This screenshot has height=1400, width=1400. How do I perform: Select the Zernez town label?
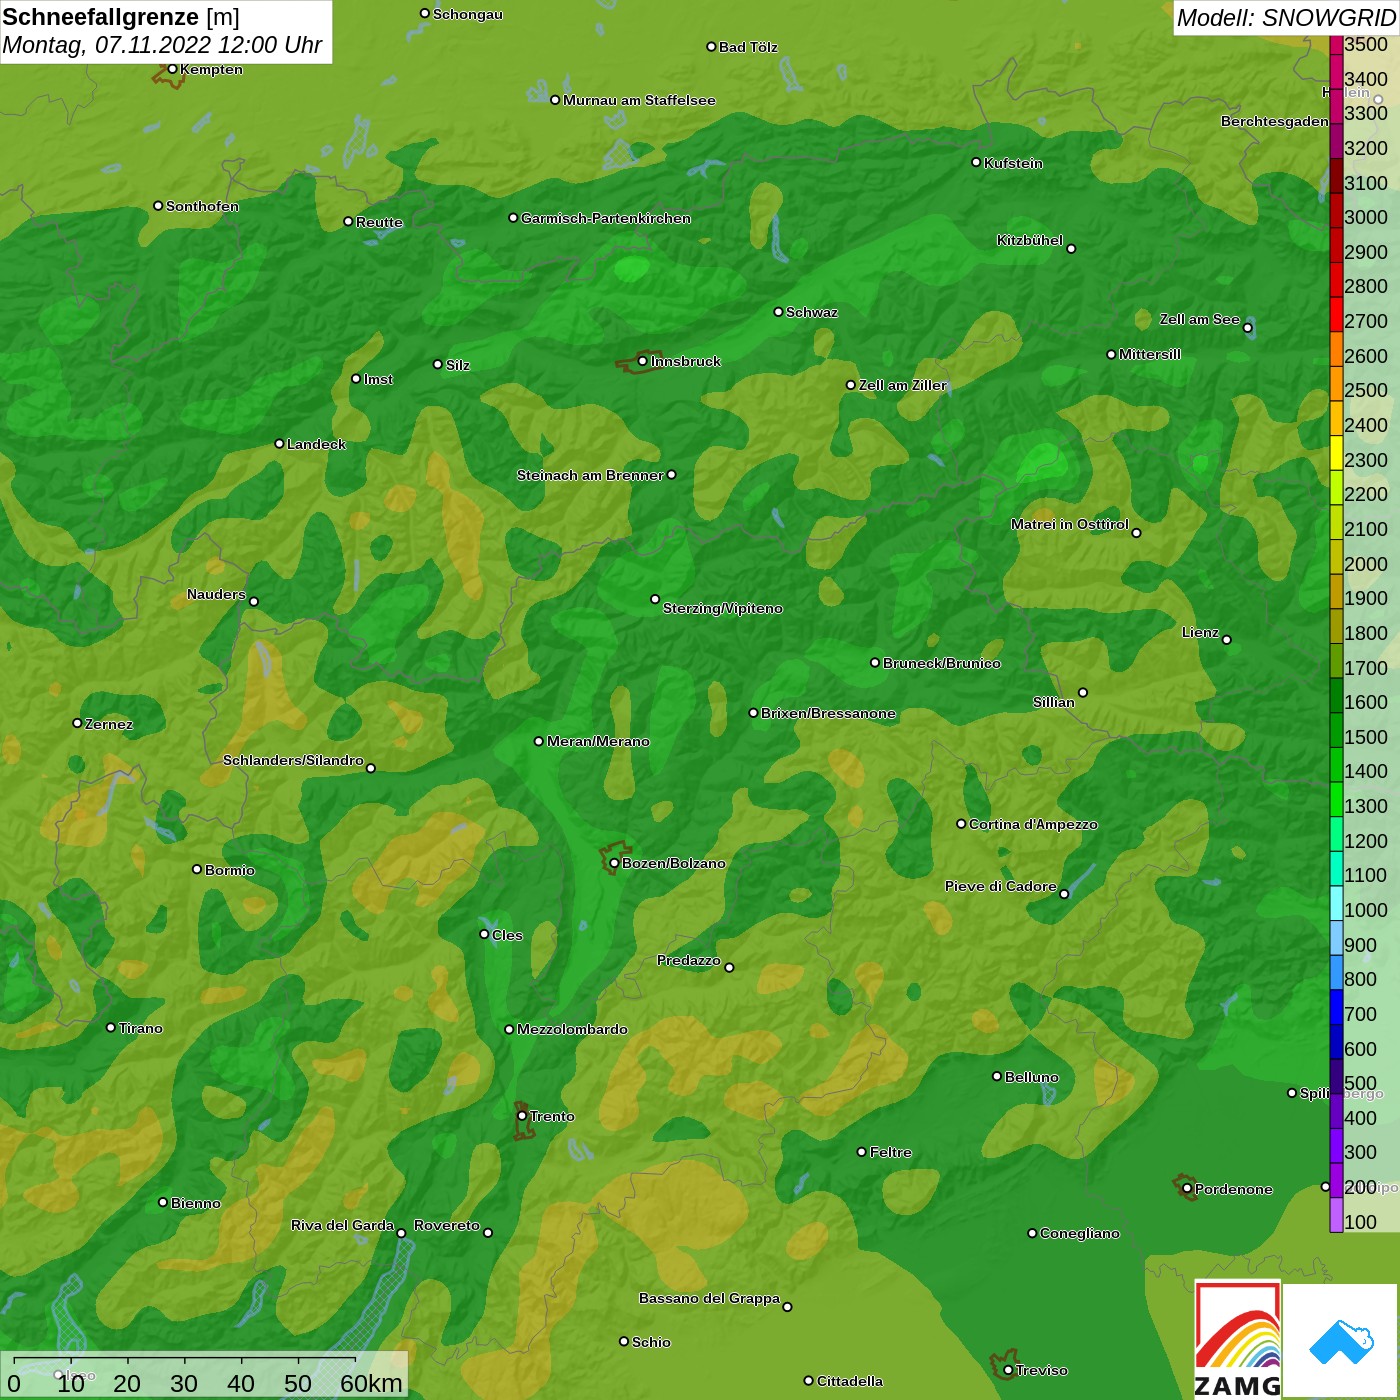tap(108, 724)
